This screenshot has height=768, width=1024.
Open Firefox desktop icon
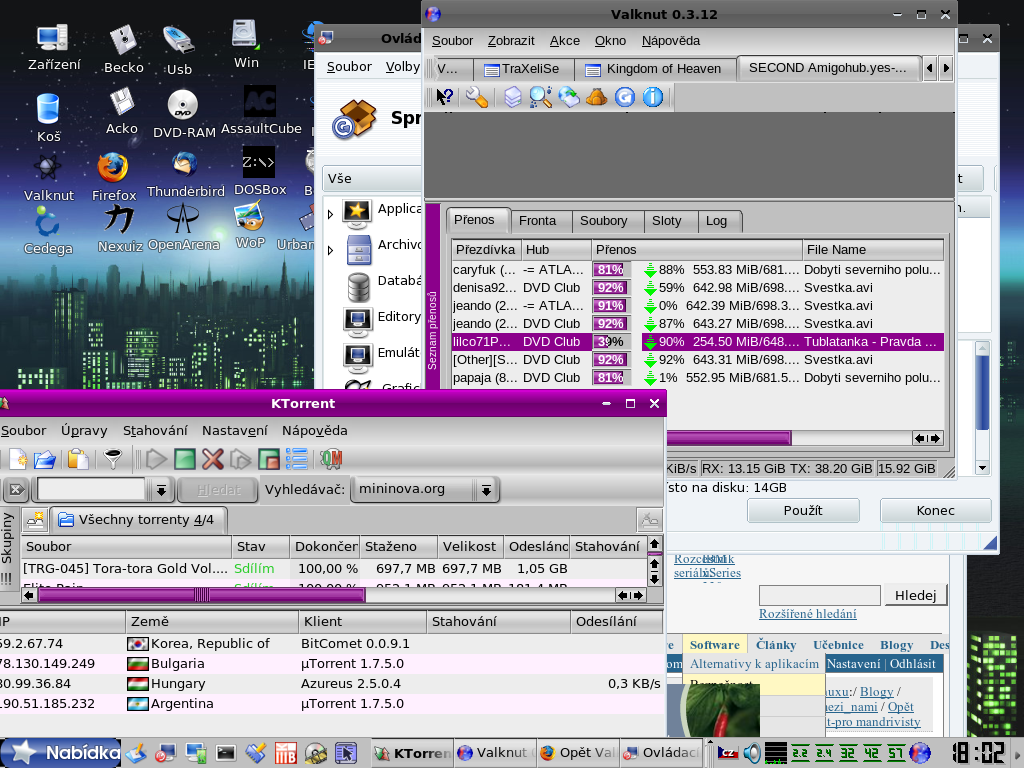114,176
